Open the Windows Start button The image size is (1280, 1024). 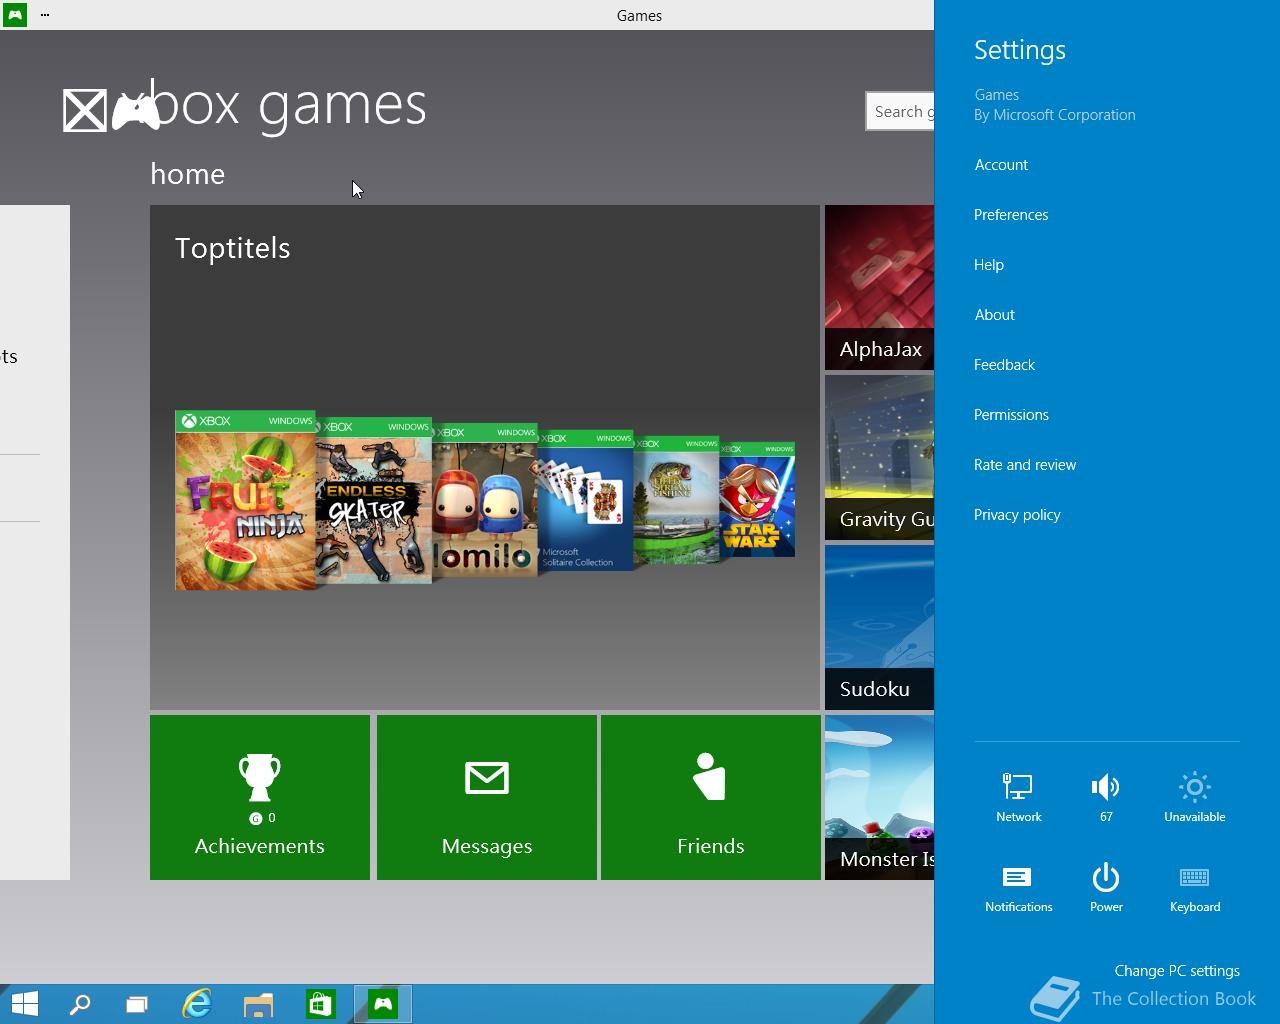(x=24, y=1004)
